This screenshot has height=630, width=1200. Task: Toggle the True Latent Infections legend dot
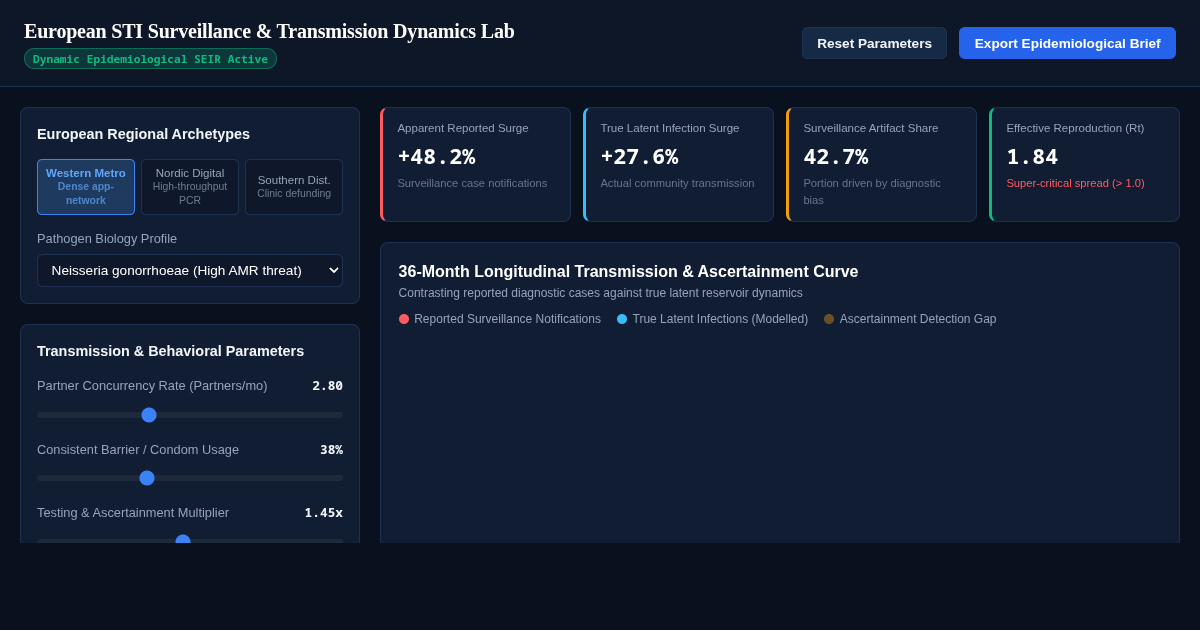(622, 319)
